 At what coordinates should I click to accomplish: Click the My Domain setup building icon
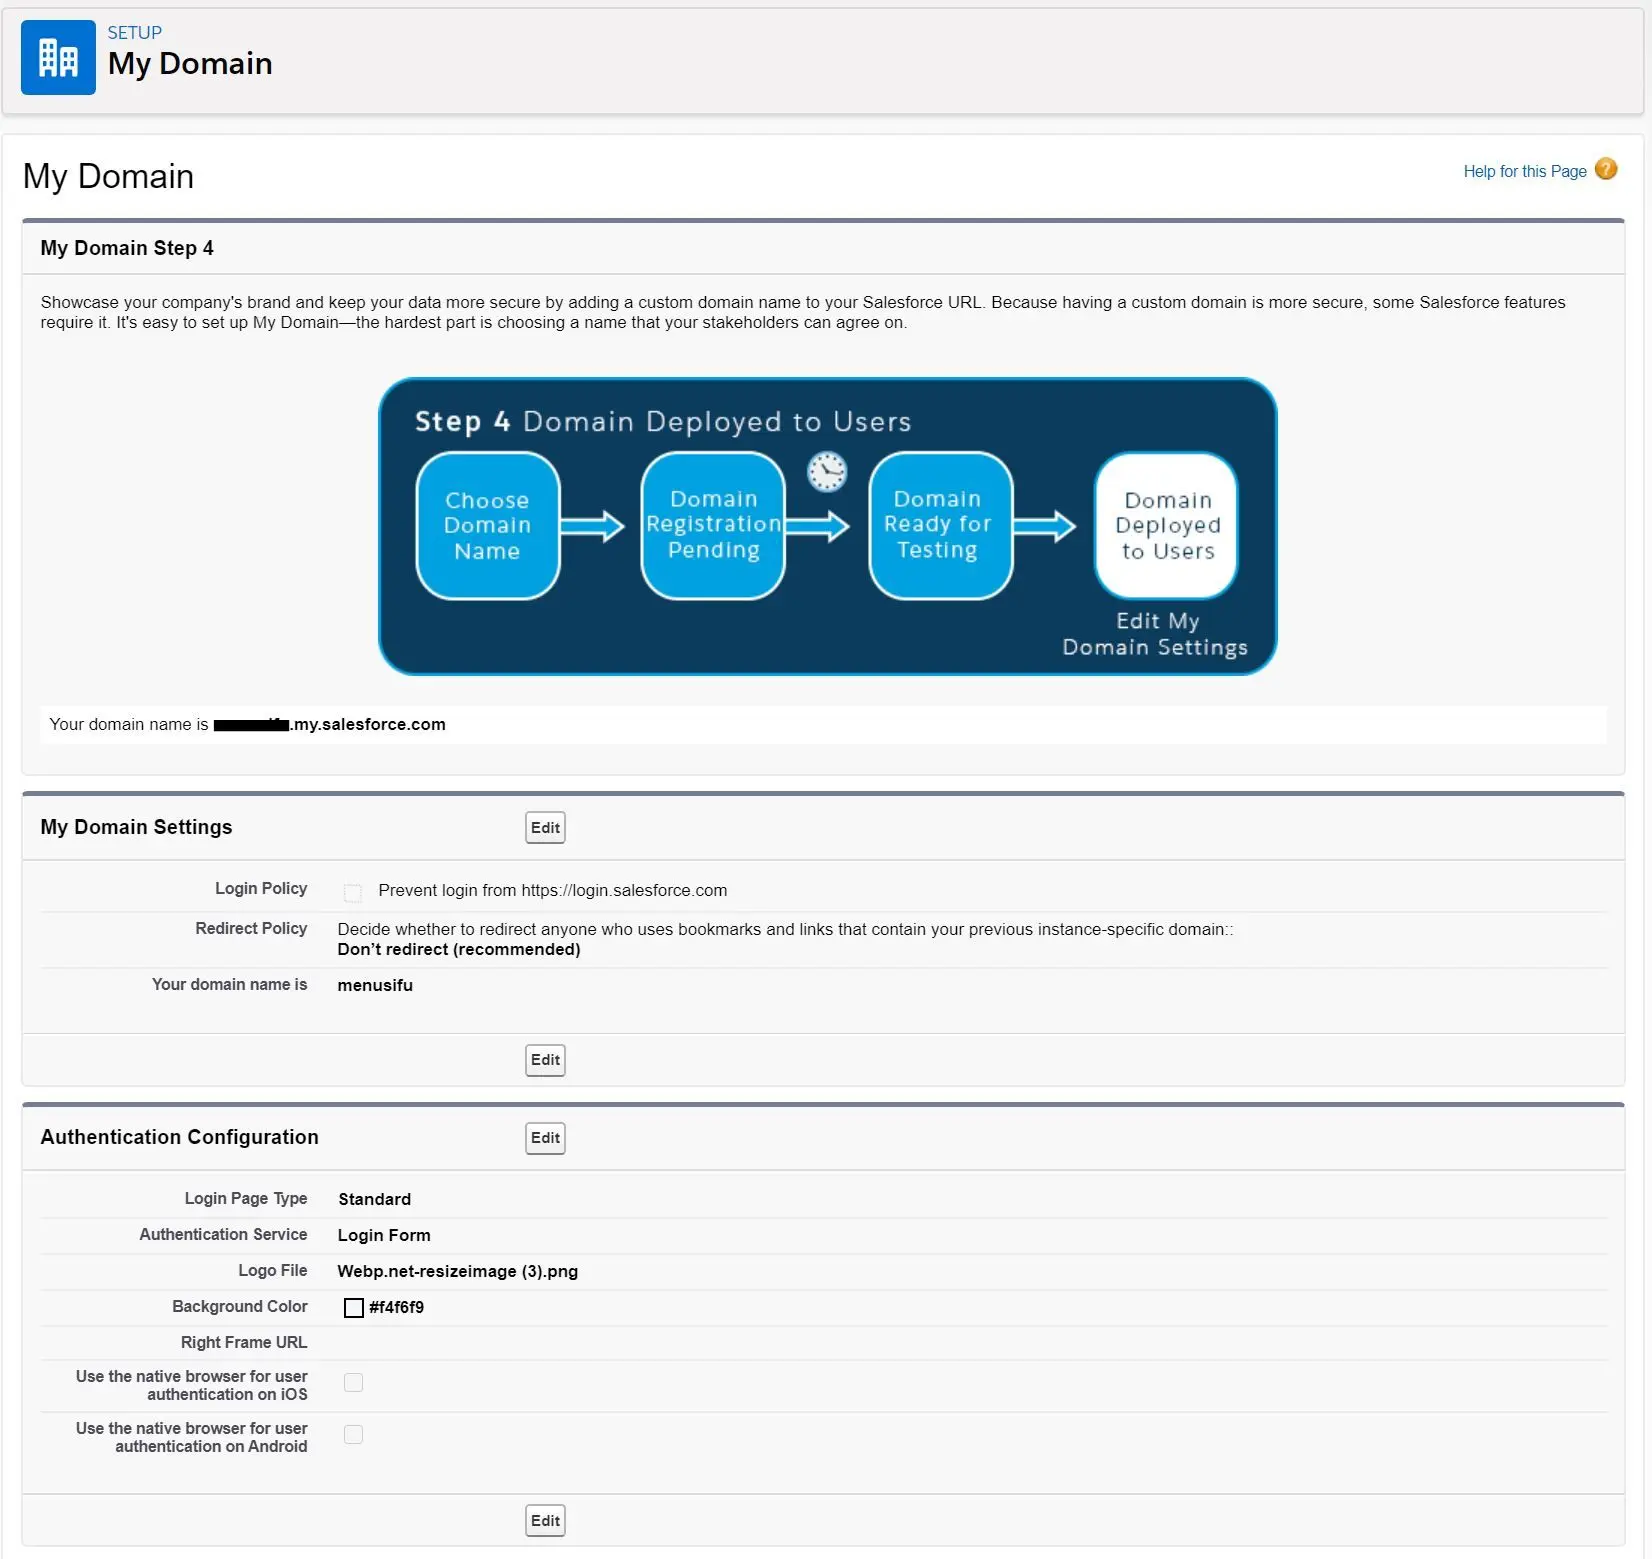[58, 57]
